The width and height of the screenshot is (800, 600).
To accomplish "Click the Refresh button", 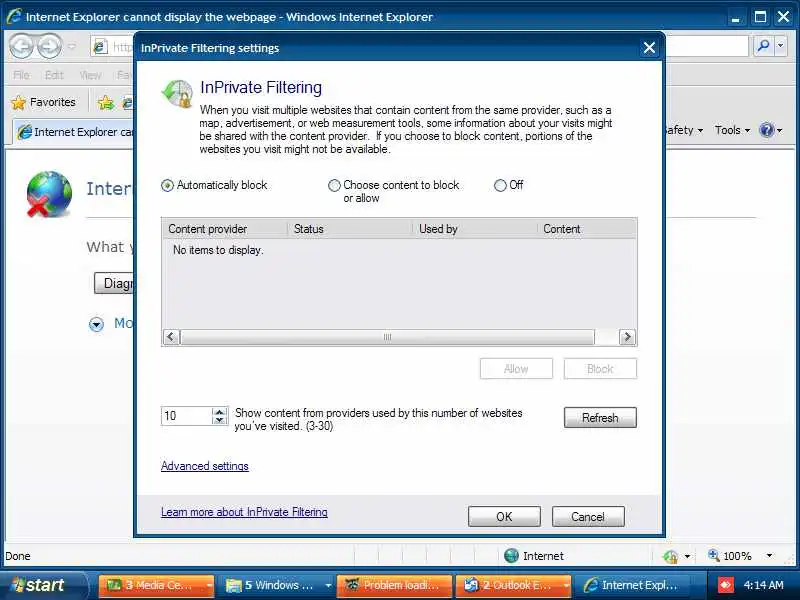I will click(x=600, y=418).
